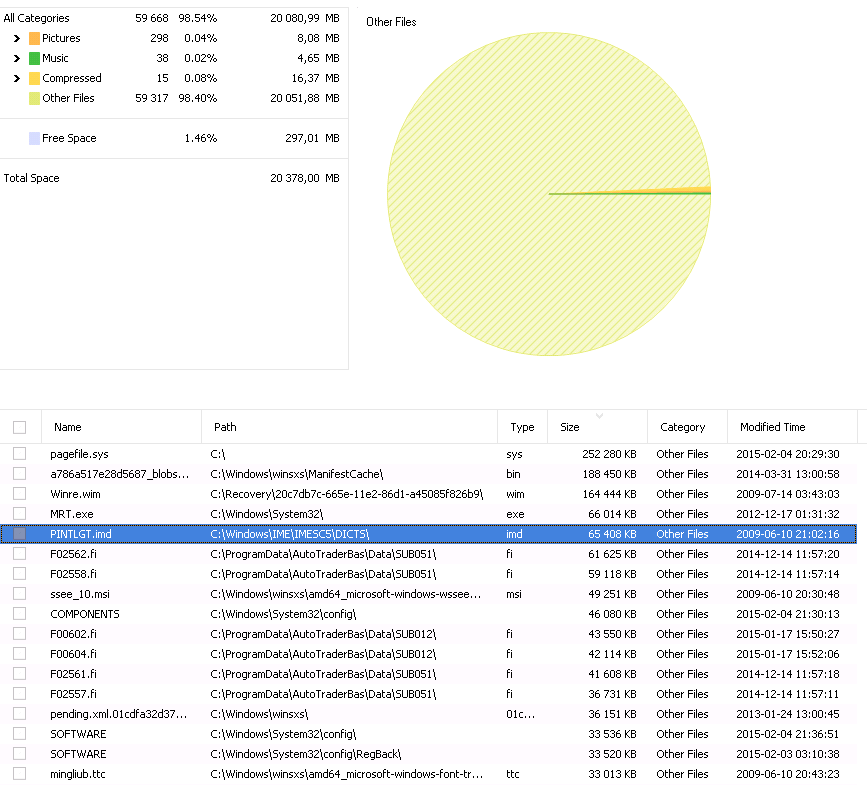Expand the Compressed category
867x785 pixels.
[x=17, y=78]
